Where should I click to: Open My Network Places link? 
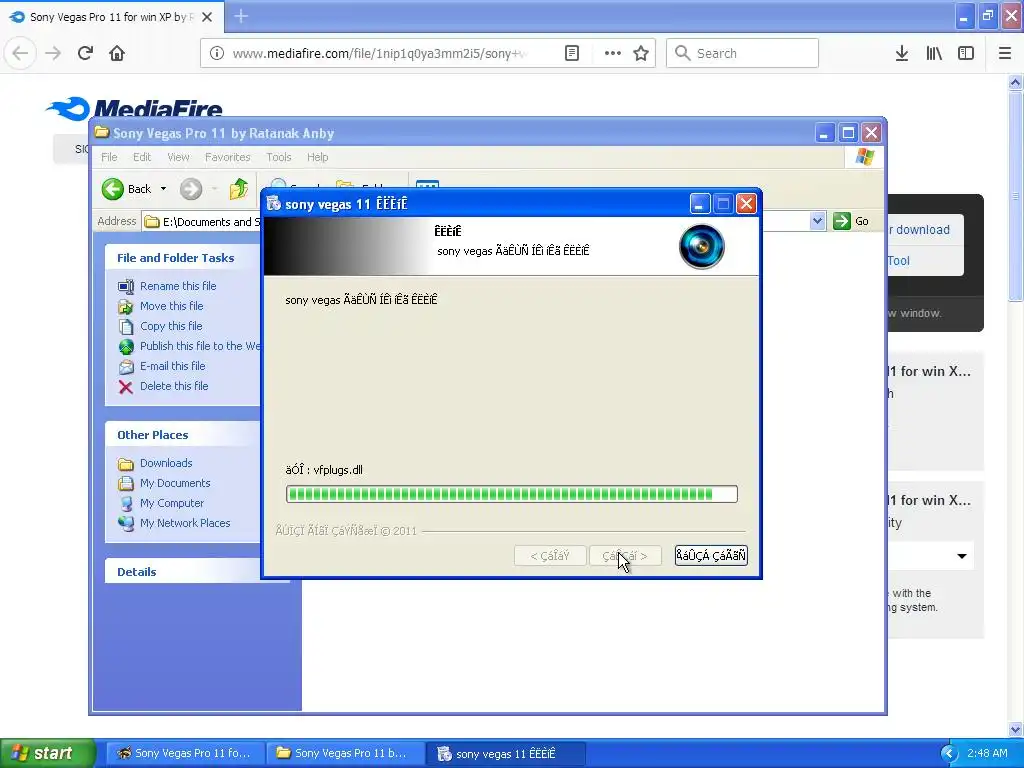185,523
